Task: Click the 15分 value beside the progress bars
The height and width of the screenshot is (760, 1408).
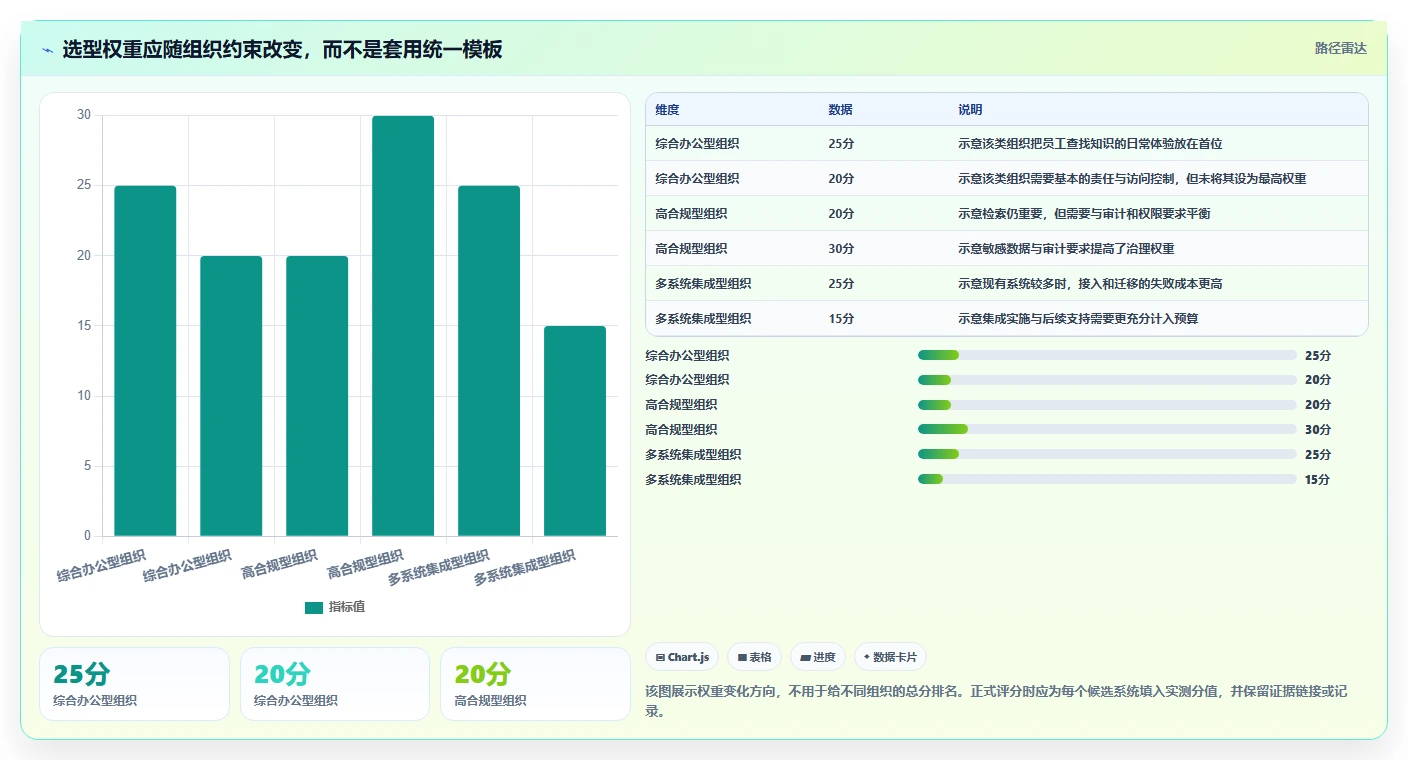Action: point(1318,480)
